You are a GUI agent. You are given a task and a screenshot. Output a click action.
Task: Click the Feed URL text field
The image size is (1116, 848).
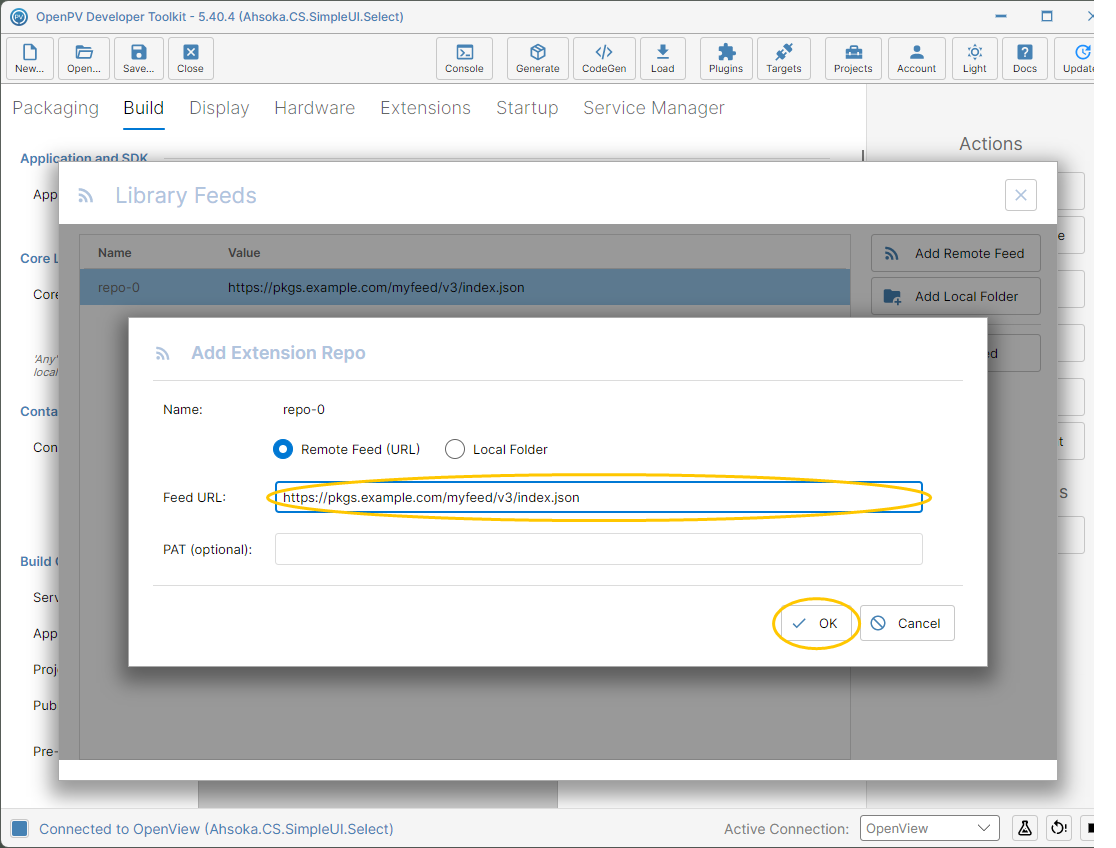click(599, 497)
